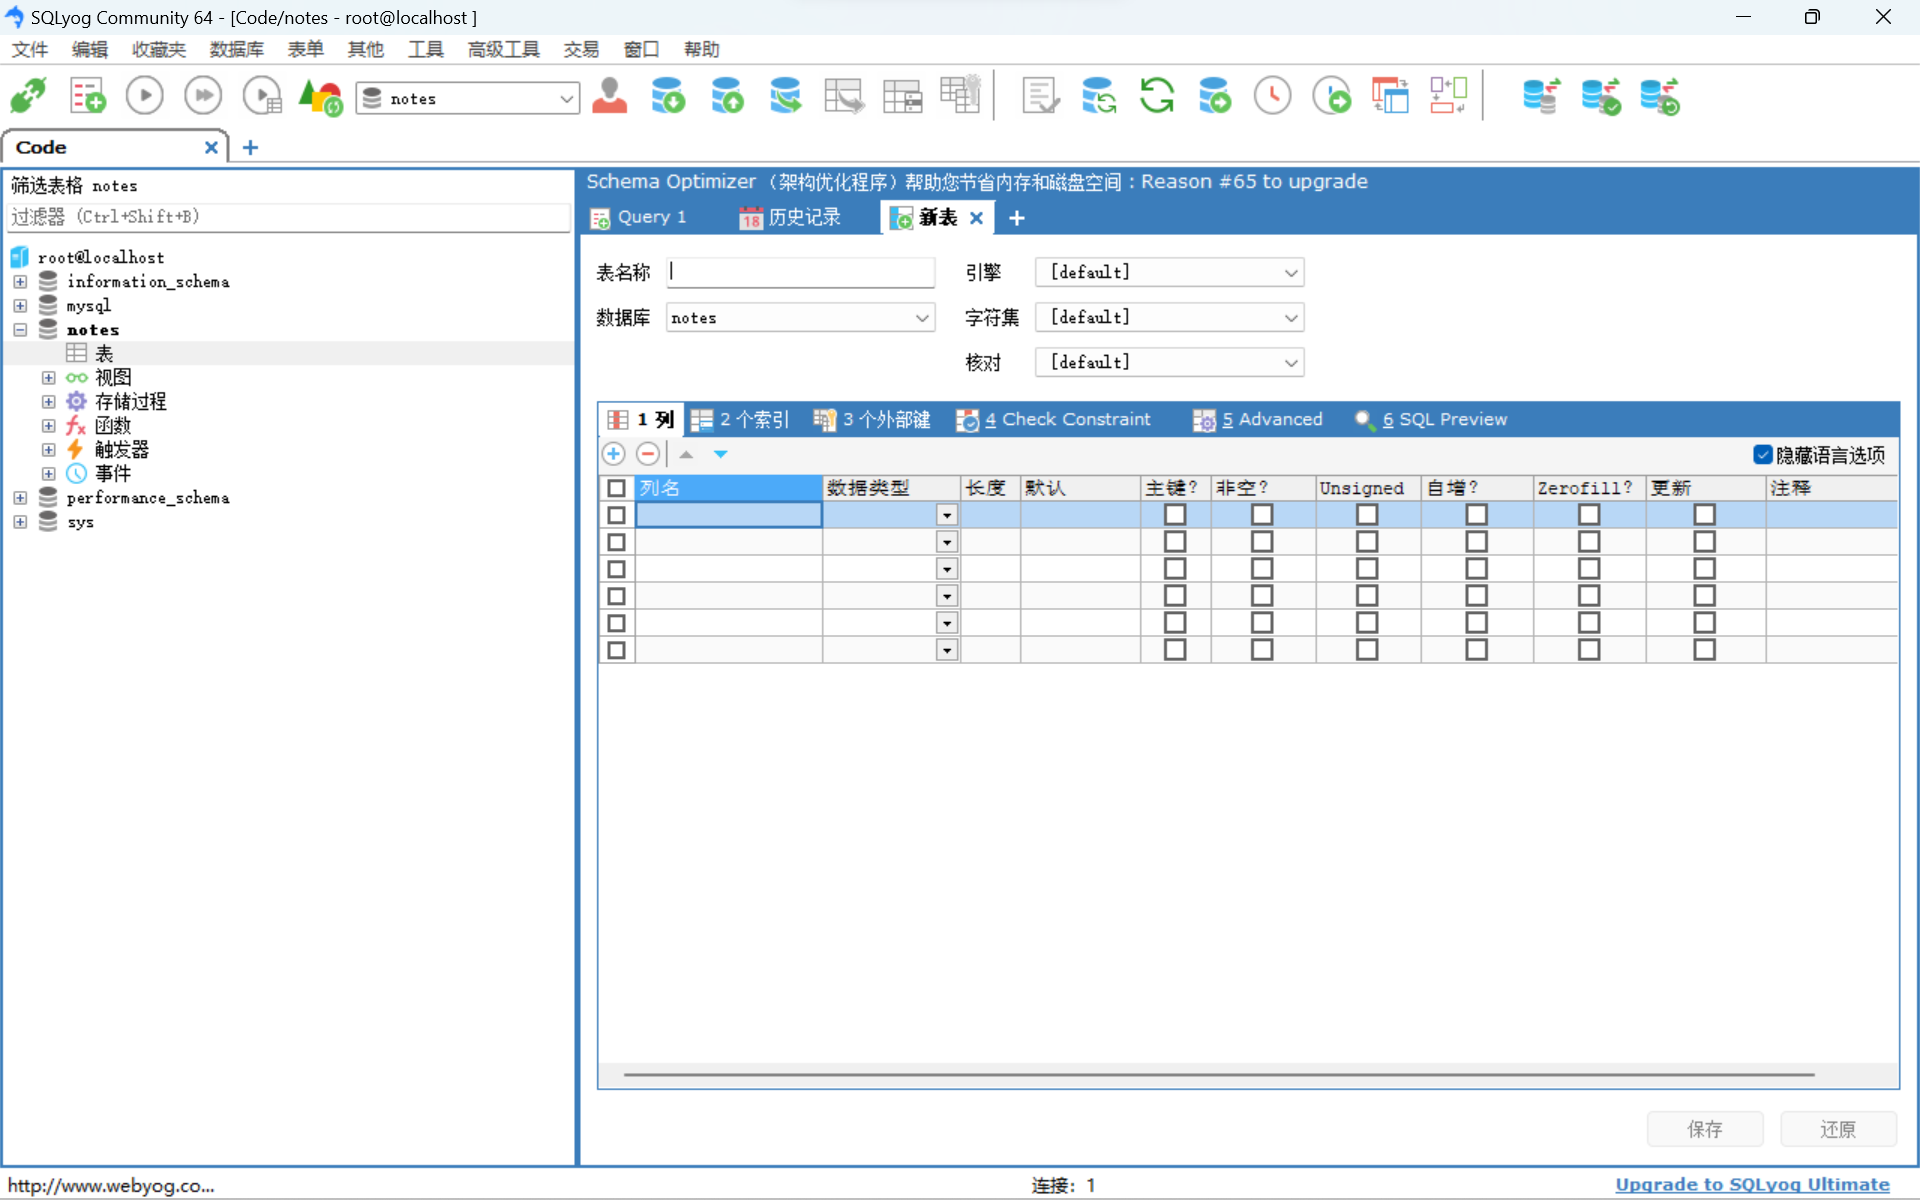This screenshot has height=1200, width=1920.
Task: Check the 更新 box in the first row
Action: click(x=1705, y=514)
